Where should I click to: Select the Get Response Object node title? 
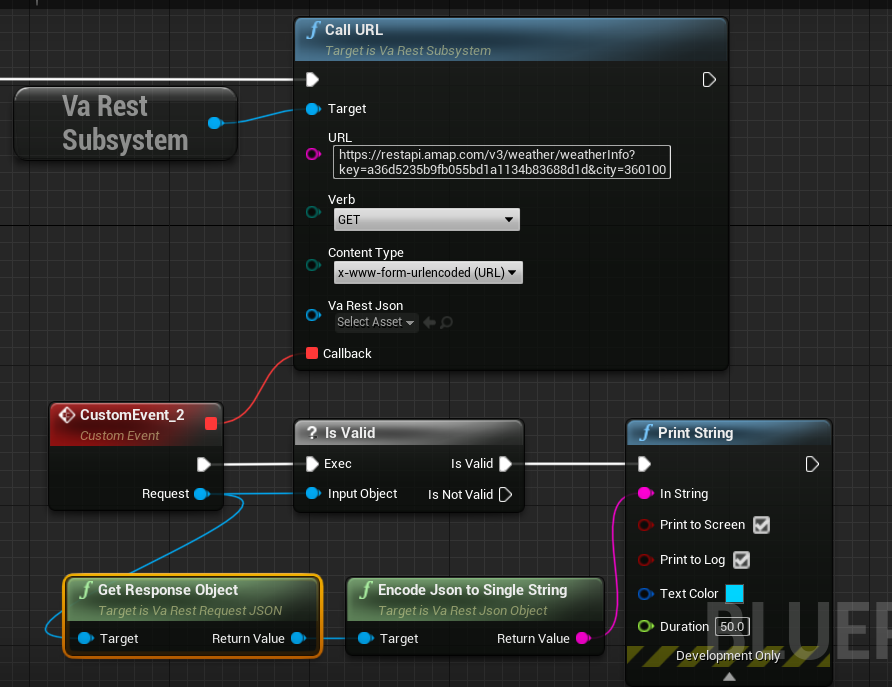coord(167,590)
